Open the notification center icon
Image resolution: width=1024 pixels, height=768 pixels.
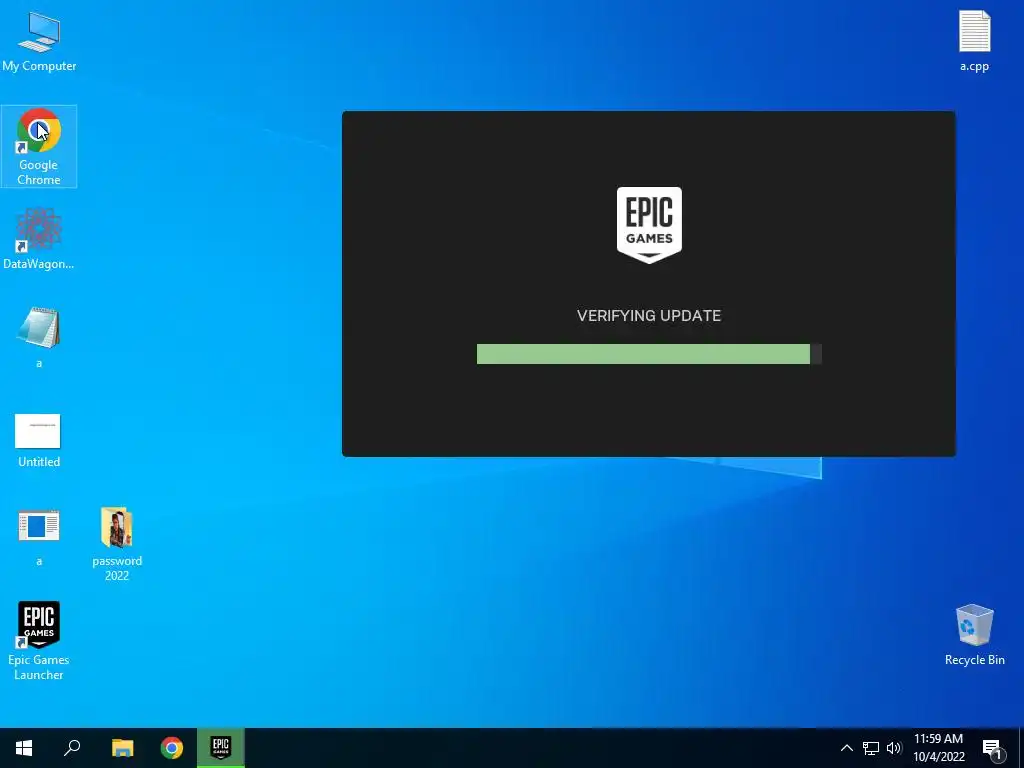click(x=992, y=748)
